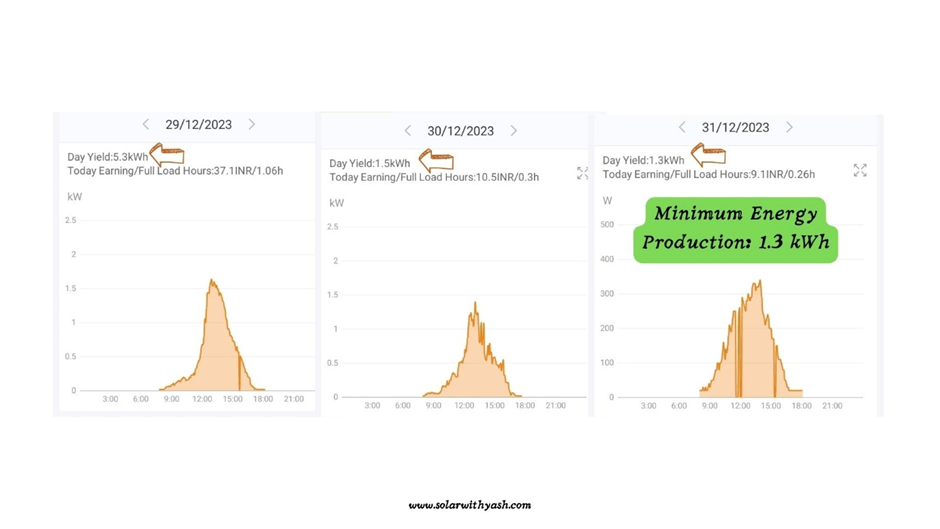This screenshot has width=940, height=529.
Task: Click the Day Yield:5.3kWh text
Action: pos(107,157)
